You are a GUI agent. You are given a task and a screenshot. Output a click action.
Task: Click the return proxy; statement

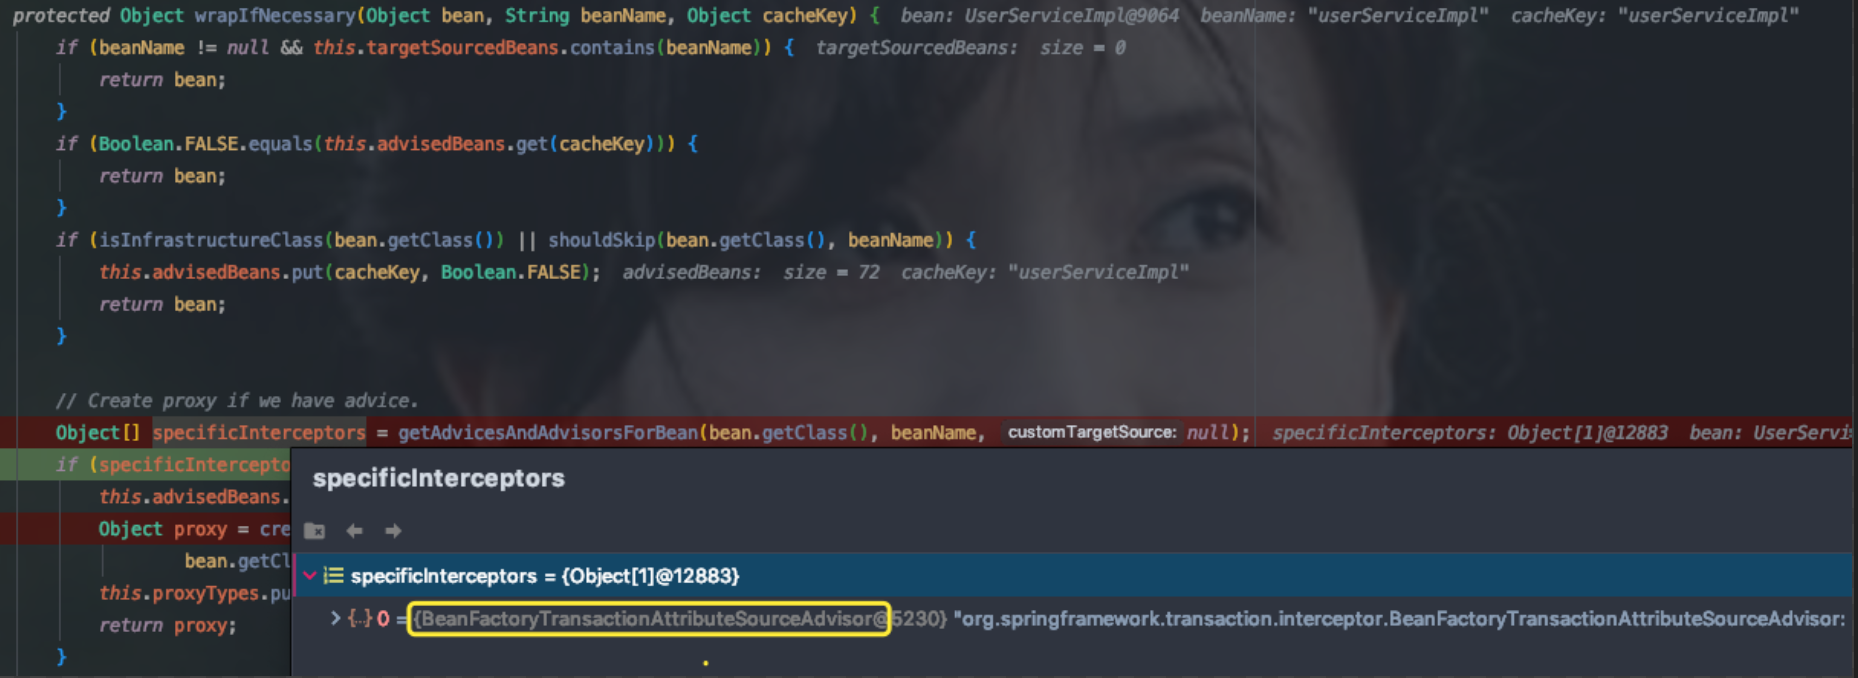click(168, 626)
